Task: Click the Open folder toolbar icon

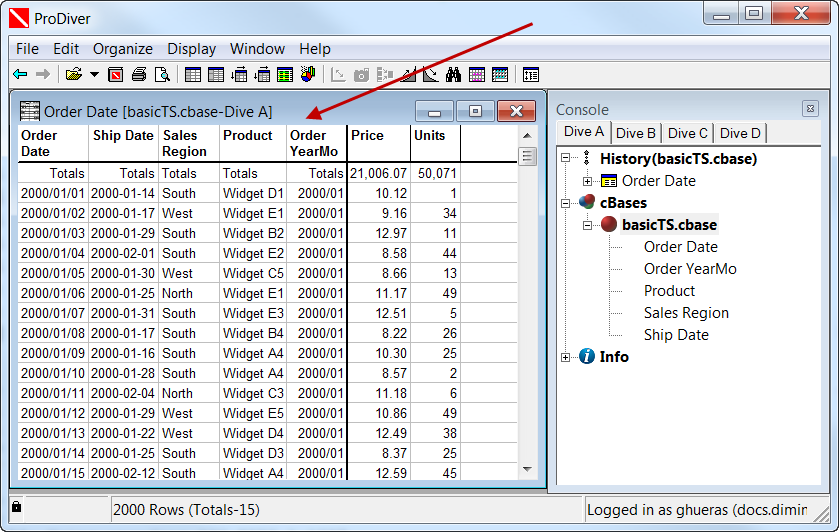Action: (73, 74)
